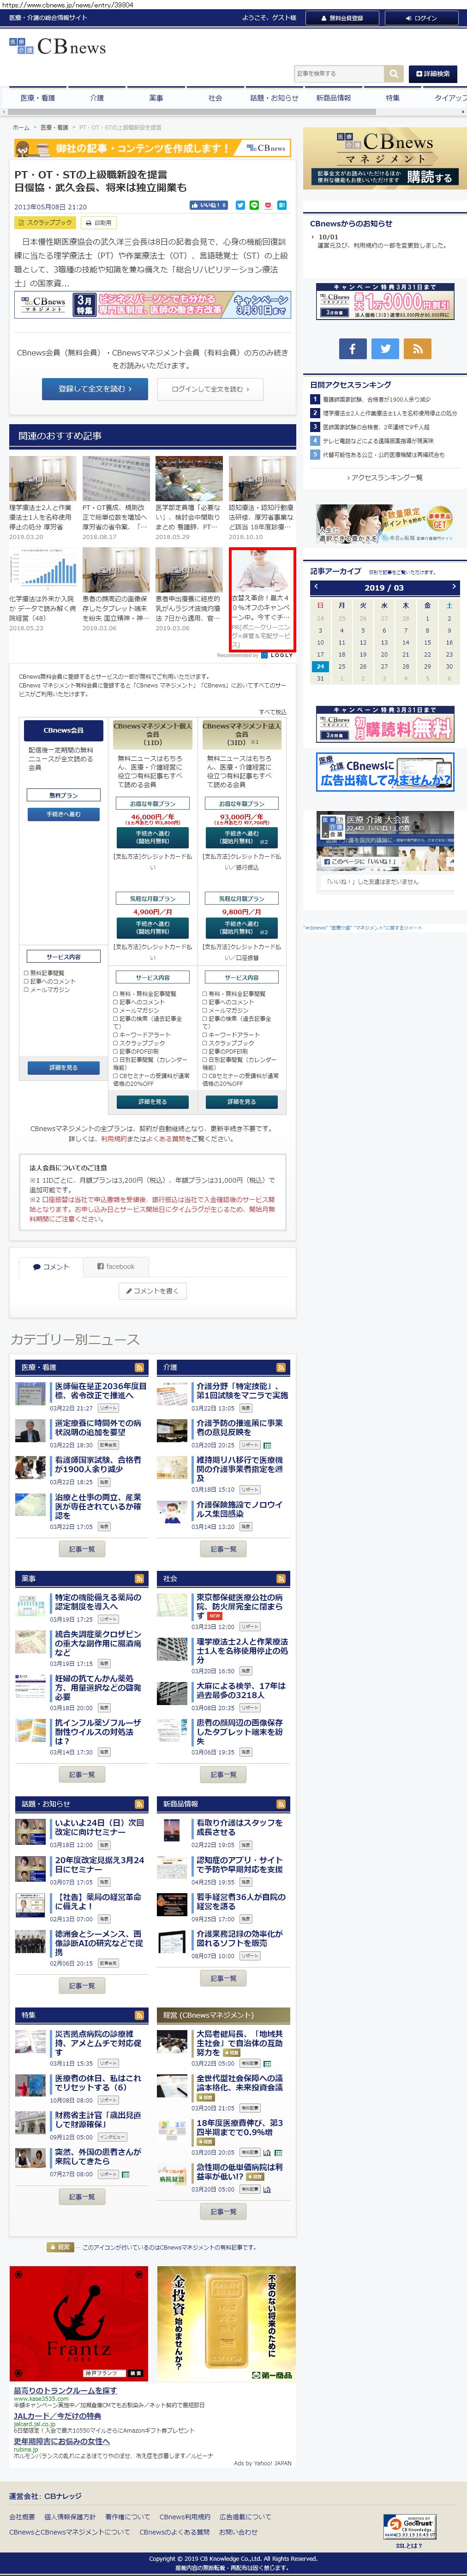
Task: Open the アクセスランキング一覧 link
Action: click(x=384, y=477)
